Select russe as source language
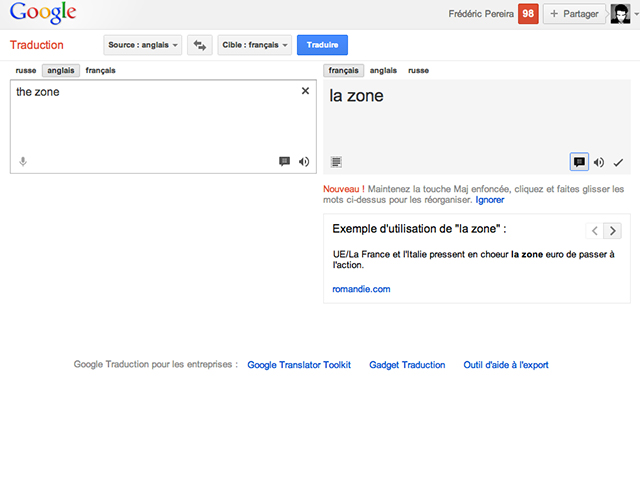The height and width of the screenshot is (480, 640). [x=26, y=71]
